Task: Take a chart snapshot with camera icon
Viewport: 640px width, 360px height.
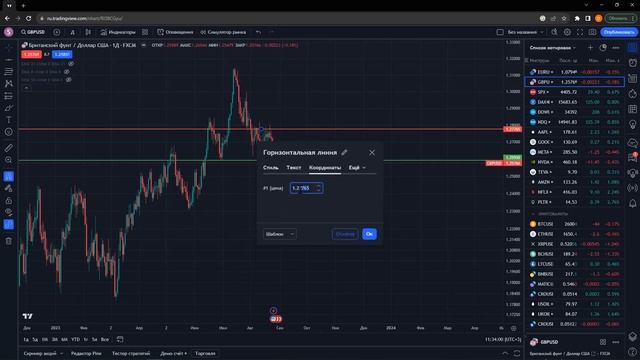Action: coord(592,32)
